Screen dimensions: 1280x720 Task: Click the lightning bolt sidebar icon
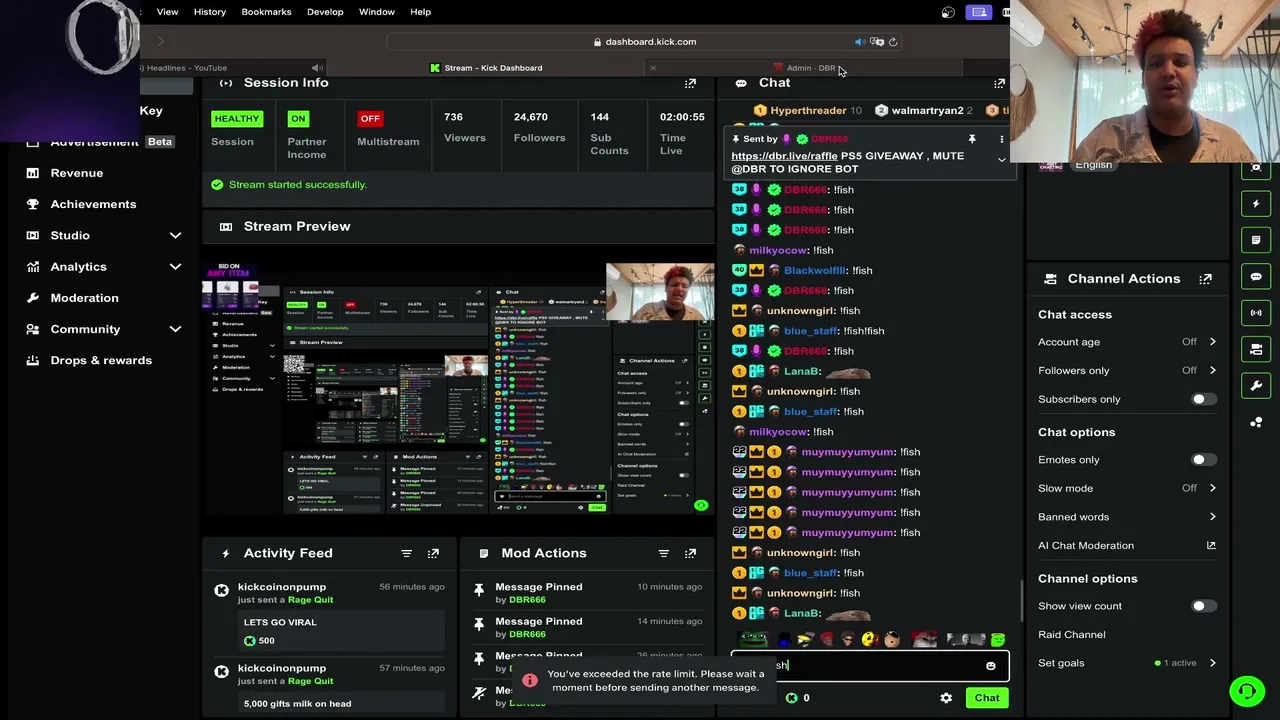tap(1256, 204)
